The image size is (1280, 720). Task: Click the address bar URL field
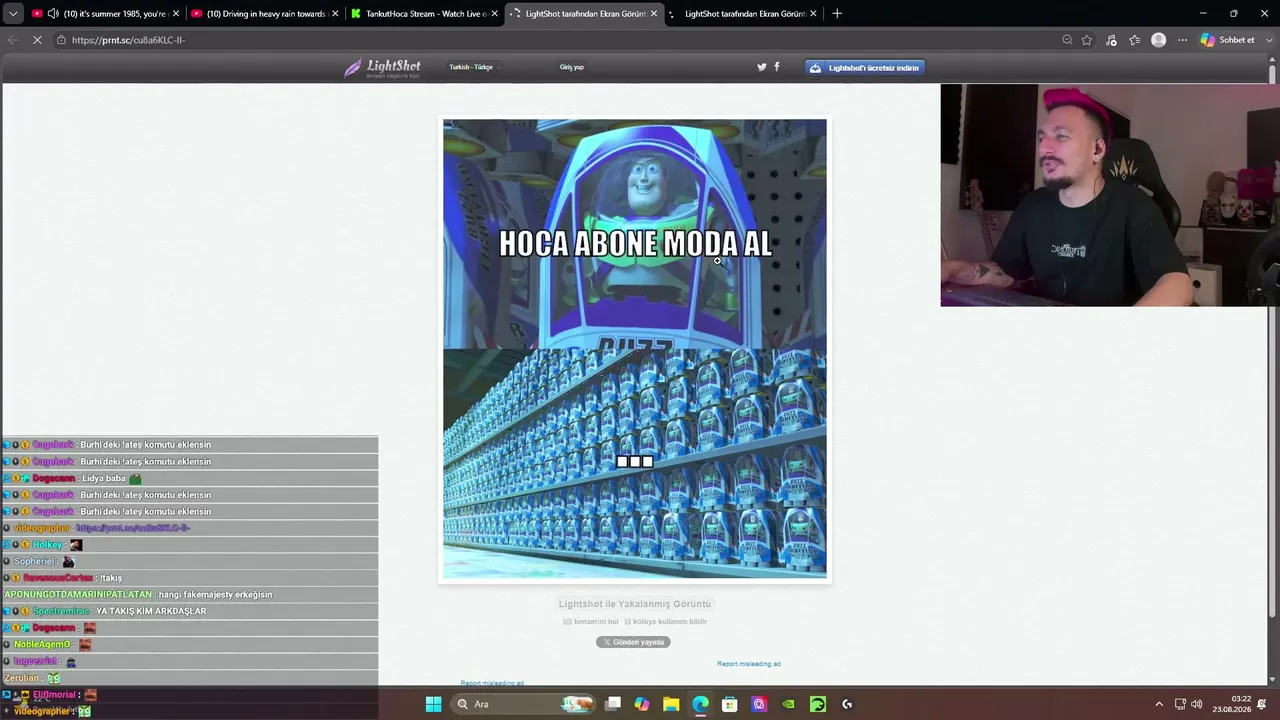tap(560, 40)
